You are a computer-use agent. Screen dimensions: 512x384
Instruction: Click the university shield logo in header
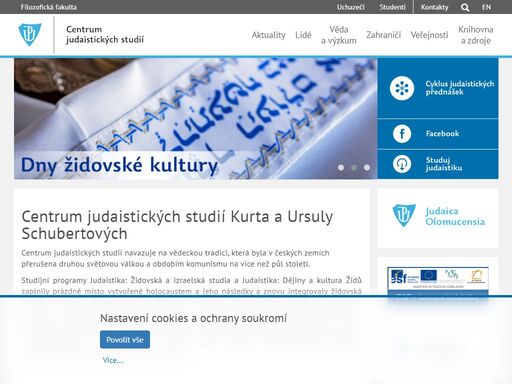click(30, 35)
